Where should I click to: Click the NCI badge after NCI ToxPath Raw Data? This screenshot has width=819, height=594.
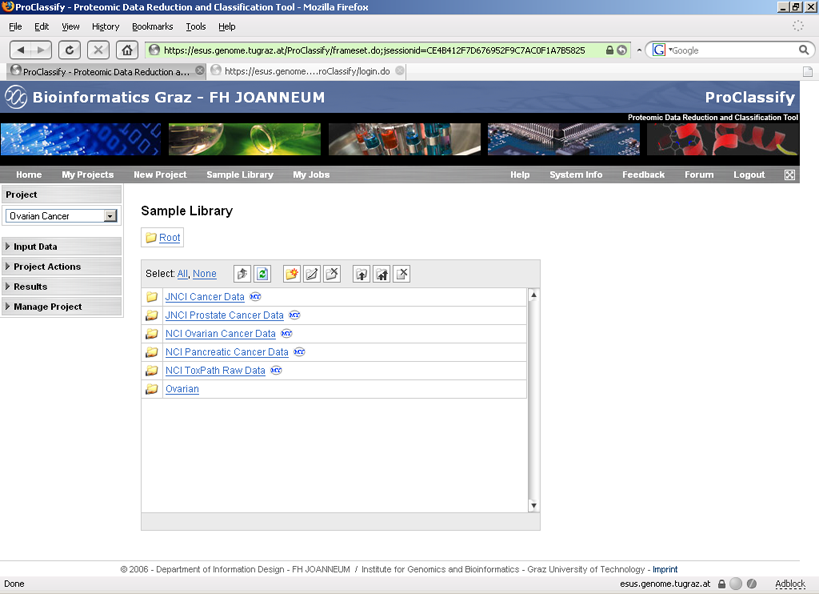(276, 370)
